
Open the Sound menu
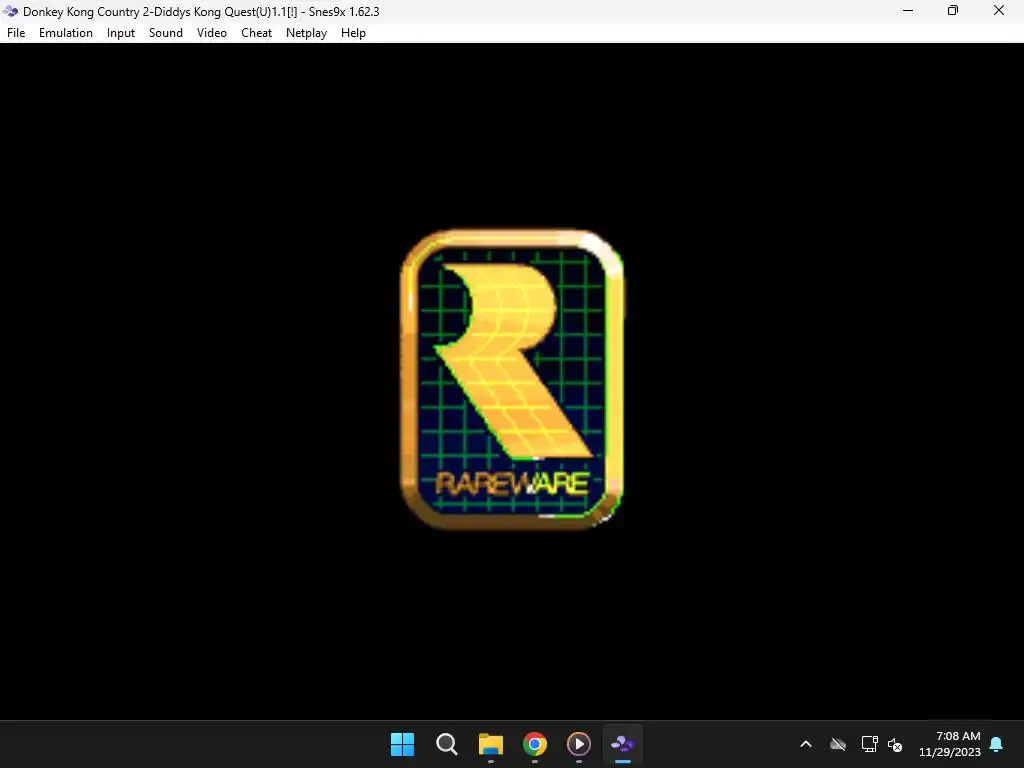(165, 33)
